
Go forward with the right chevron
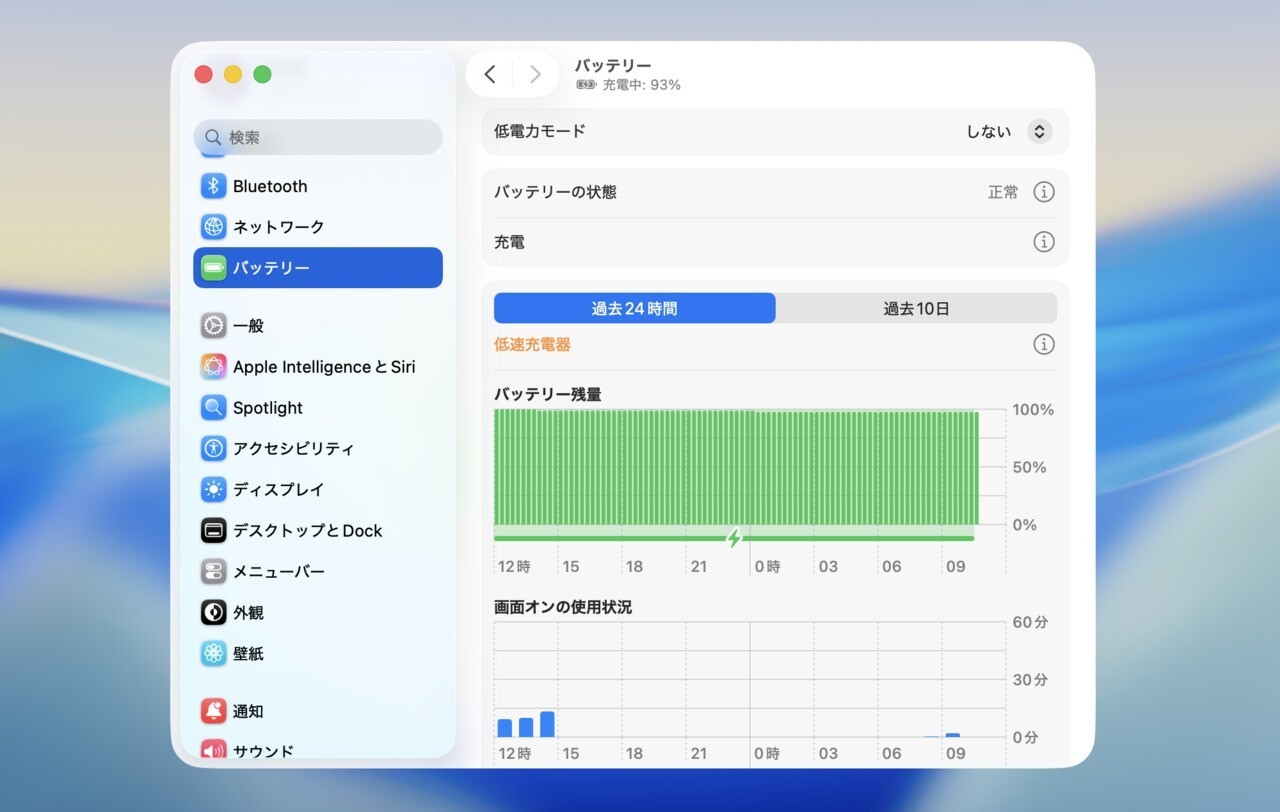click(x=535, y=74)
